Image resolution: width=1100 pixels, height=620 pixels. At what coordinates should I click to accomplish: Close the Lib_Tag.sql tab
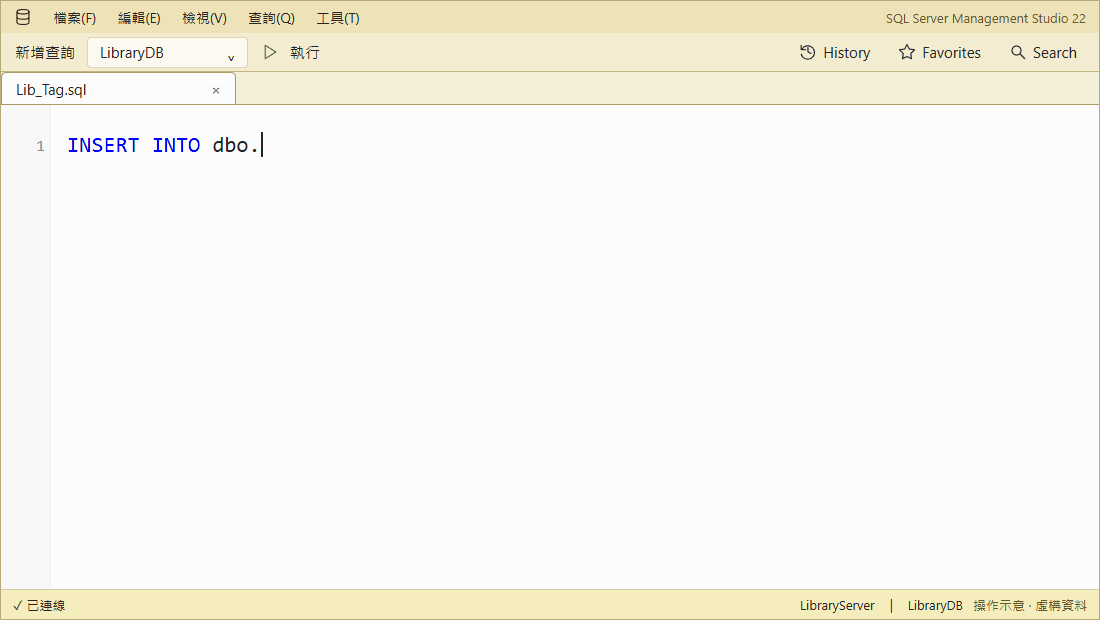click(x=216, y=90)
